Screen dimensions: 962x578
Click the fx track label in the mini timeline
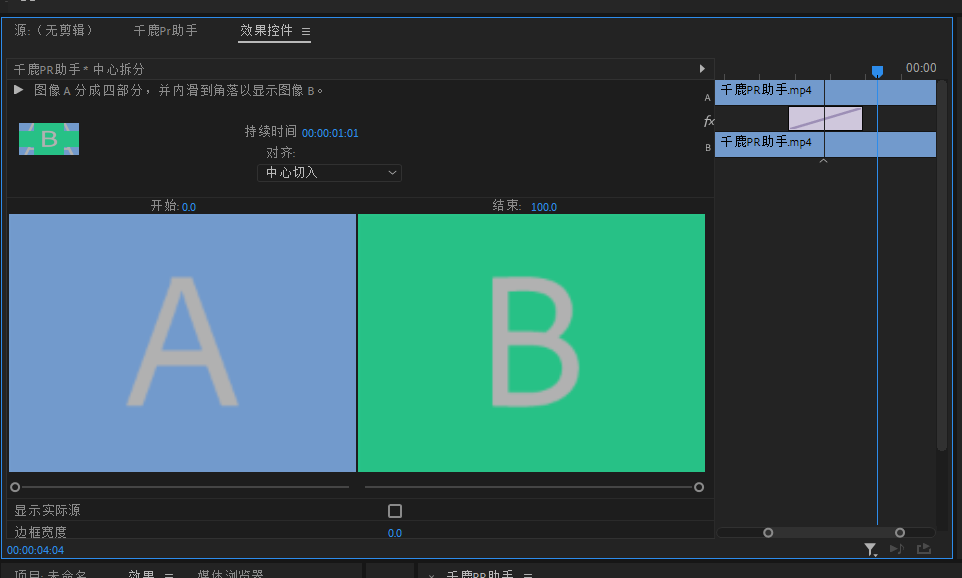click(708, 120)
